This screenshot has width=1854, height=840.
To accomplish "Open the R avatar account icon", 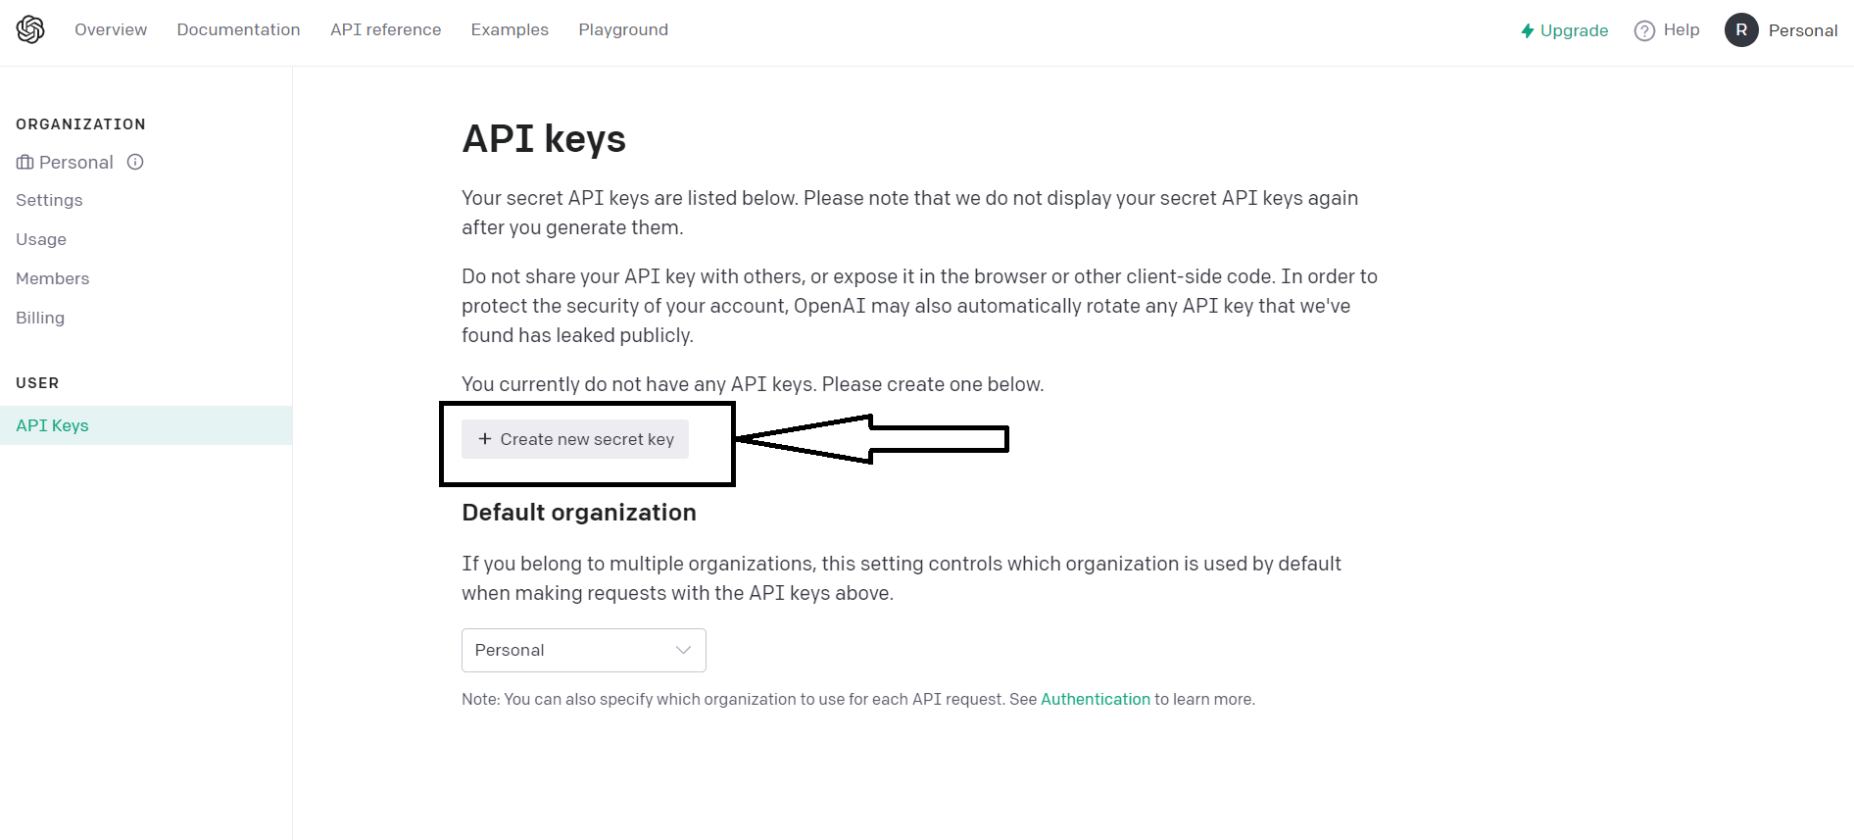I will click(x=1741, y=30).
